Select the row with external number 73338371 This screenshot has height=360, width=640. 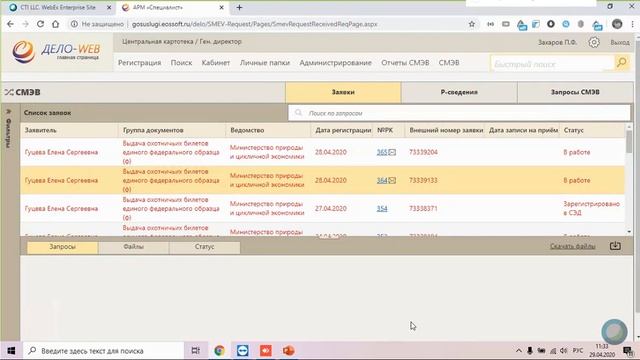click(322, 209)
